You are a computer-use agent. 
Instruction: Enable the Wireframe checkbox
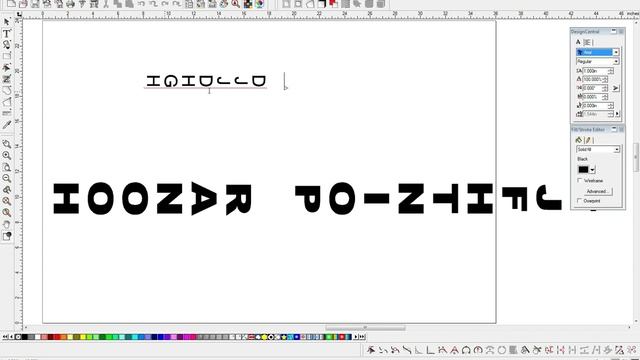click(x=580, y=180)
